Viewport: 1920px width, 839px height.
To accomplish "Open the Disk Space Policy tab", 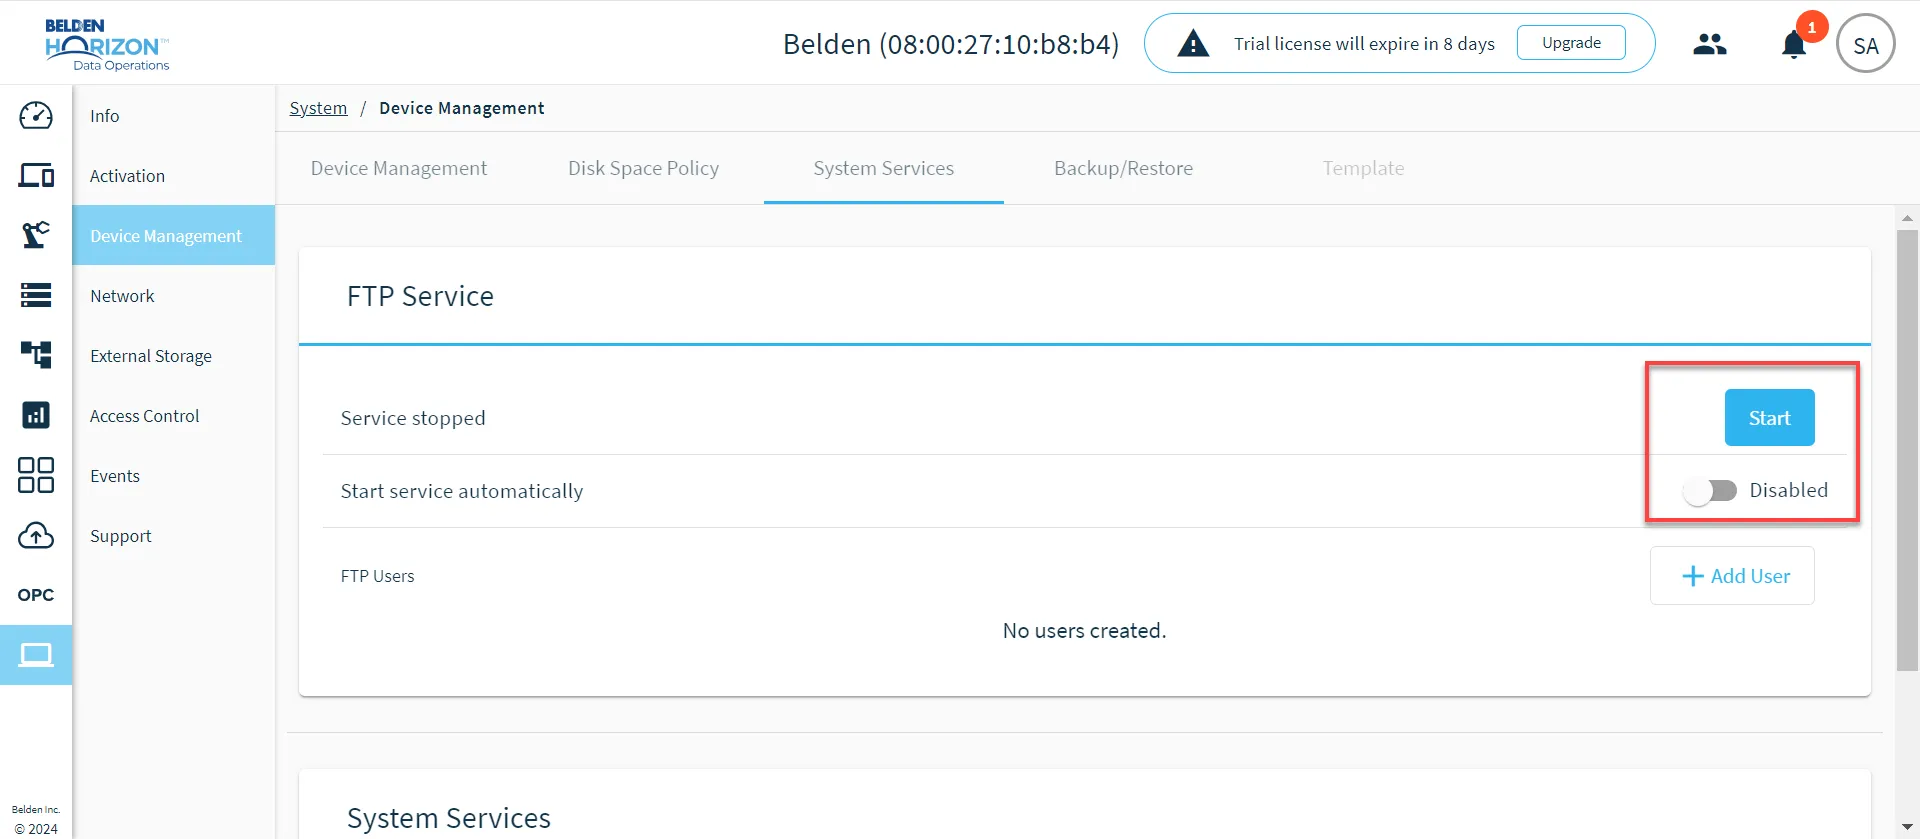I will (x=643, y=168).
